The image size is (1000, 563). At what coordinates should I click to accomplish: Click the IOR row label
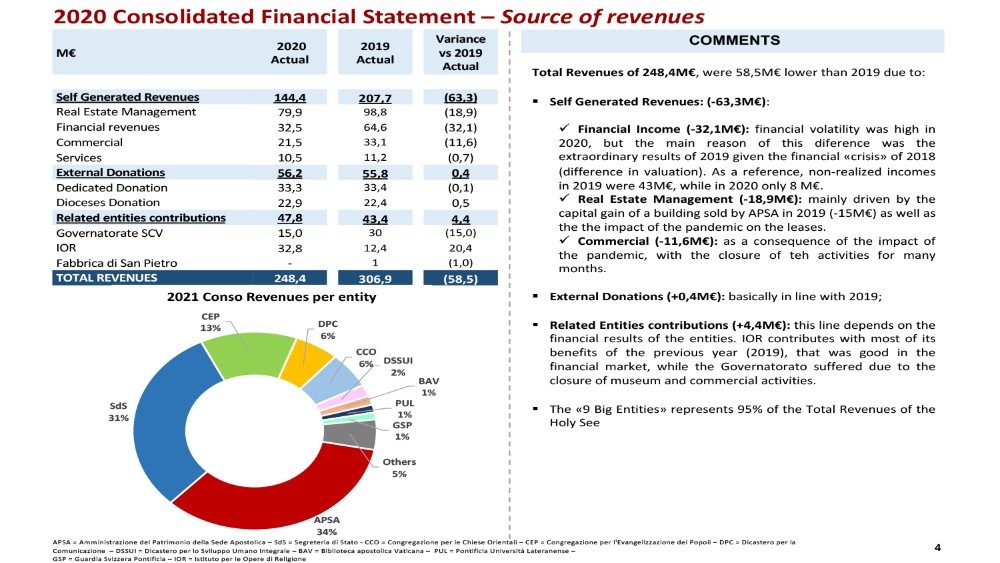click(65, 247)
